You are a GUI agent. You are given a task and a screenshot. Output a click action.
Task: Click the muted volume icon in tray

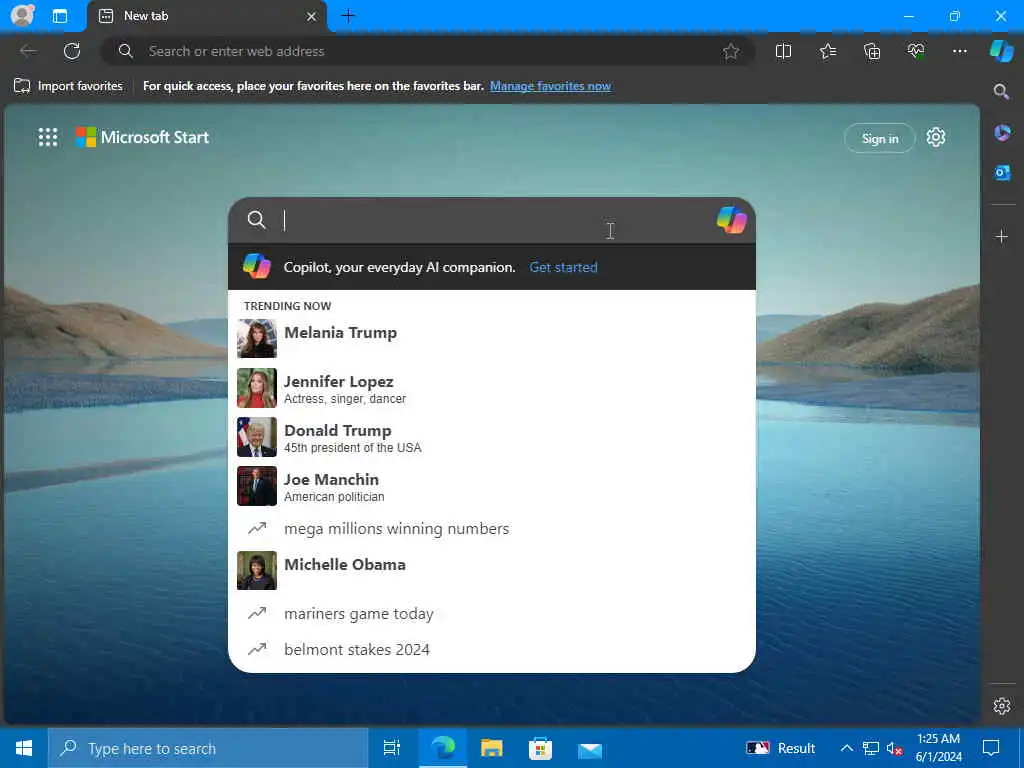[x=894, y=748]
